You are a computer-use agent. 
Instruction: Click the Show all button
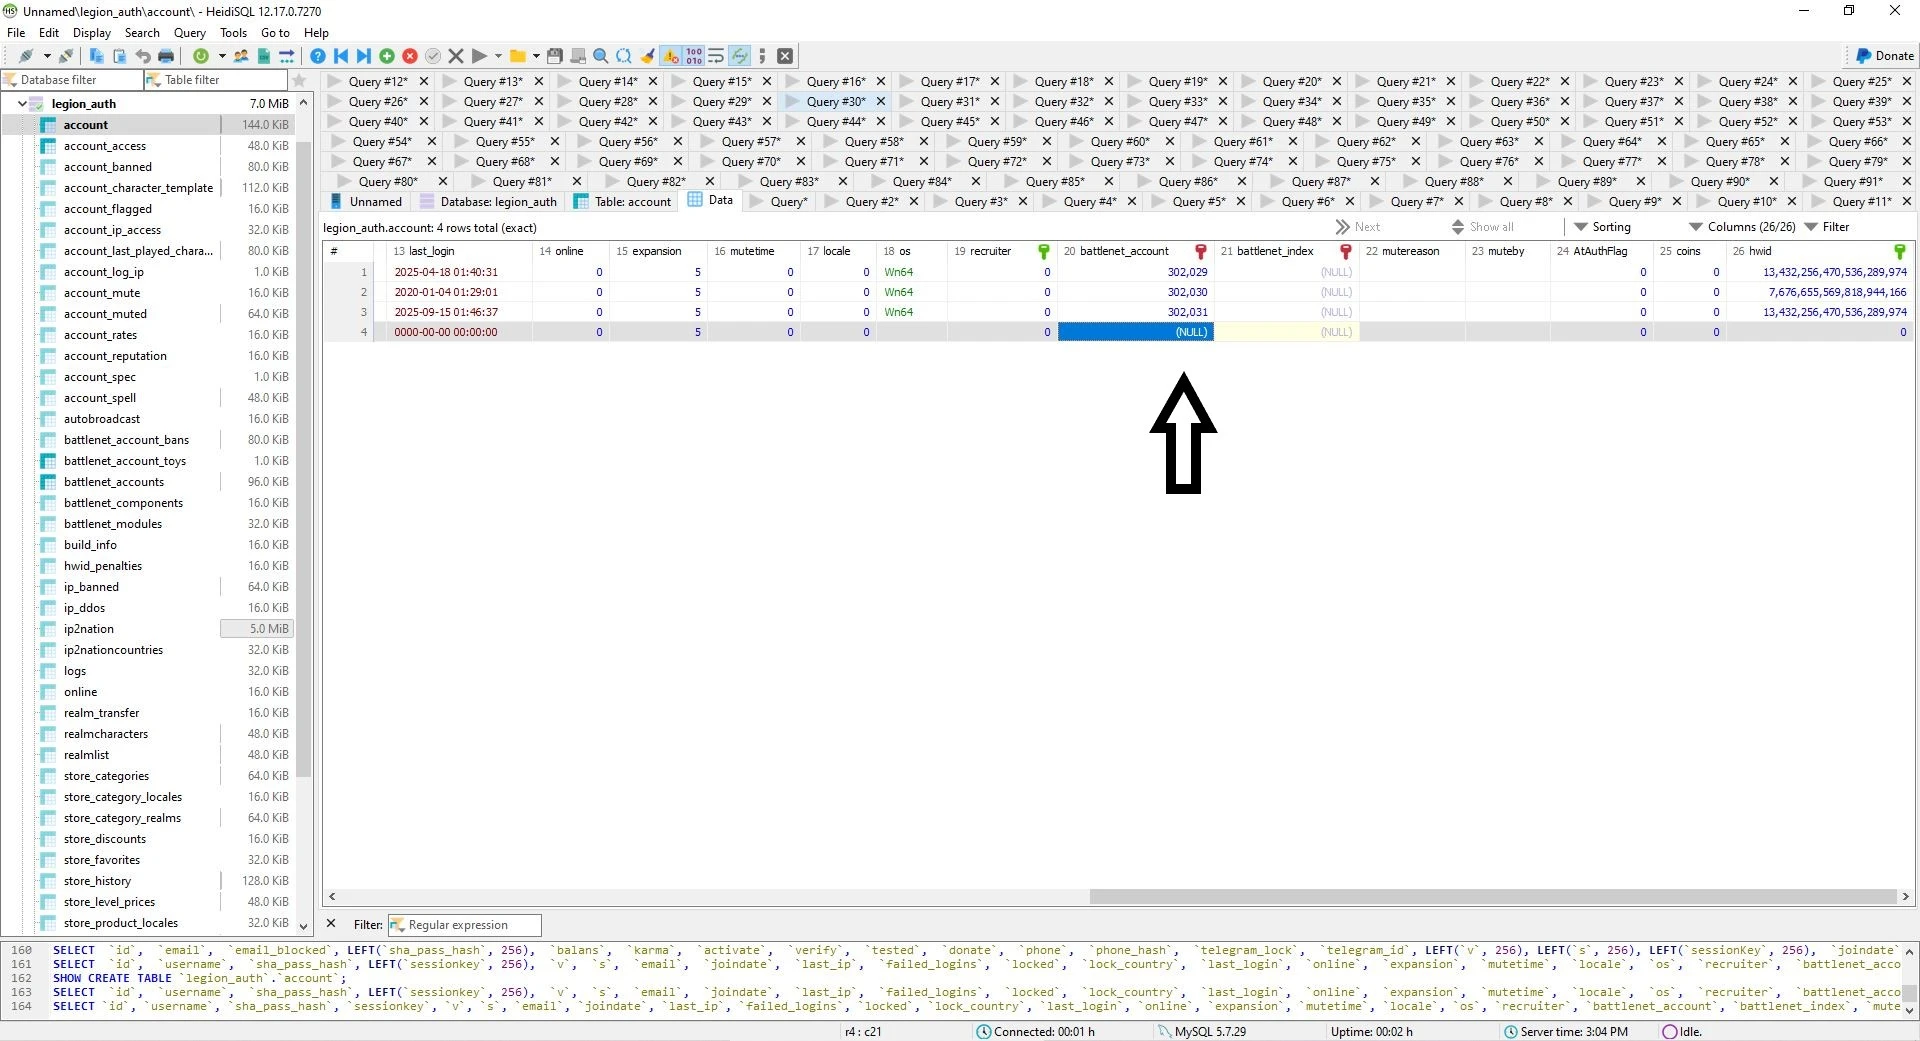click(x=1482, y=227)
